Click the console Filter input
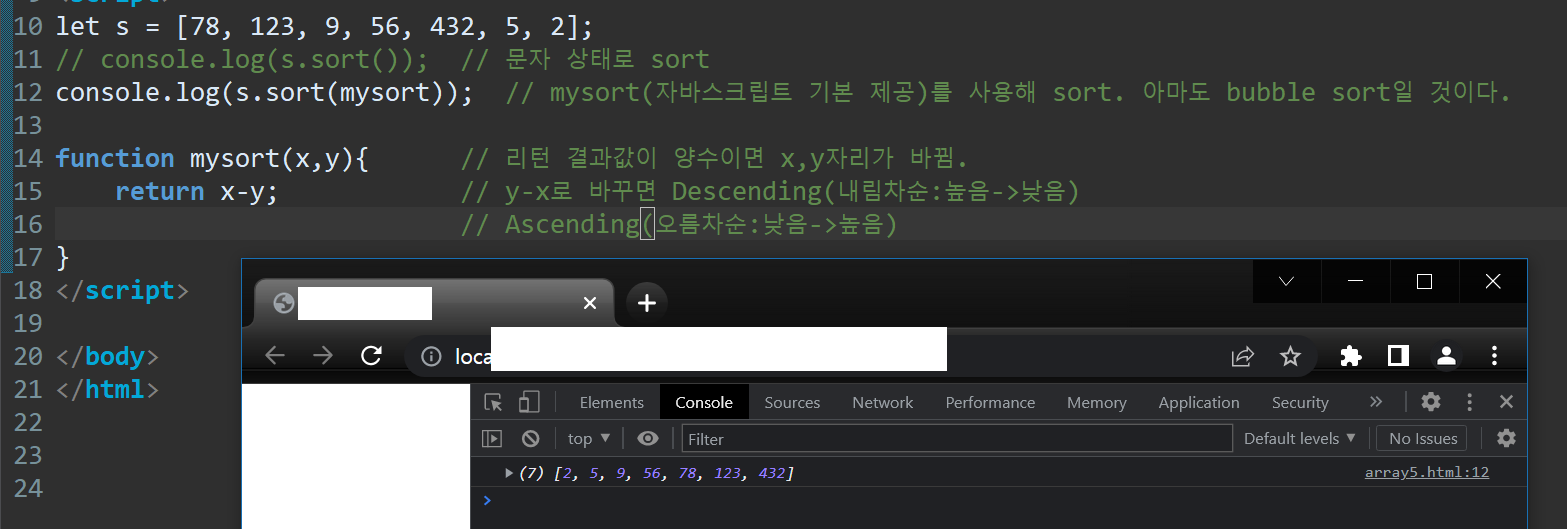The image size is (1567, 529). point(957,438)
